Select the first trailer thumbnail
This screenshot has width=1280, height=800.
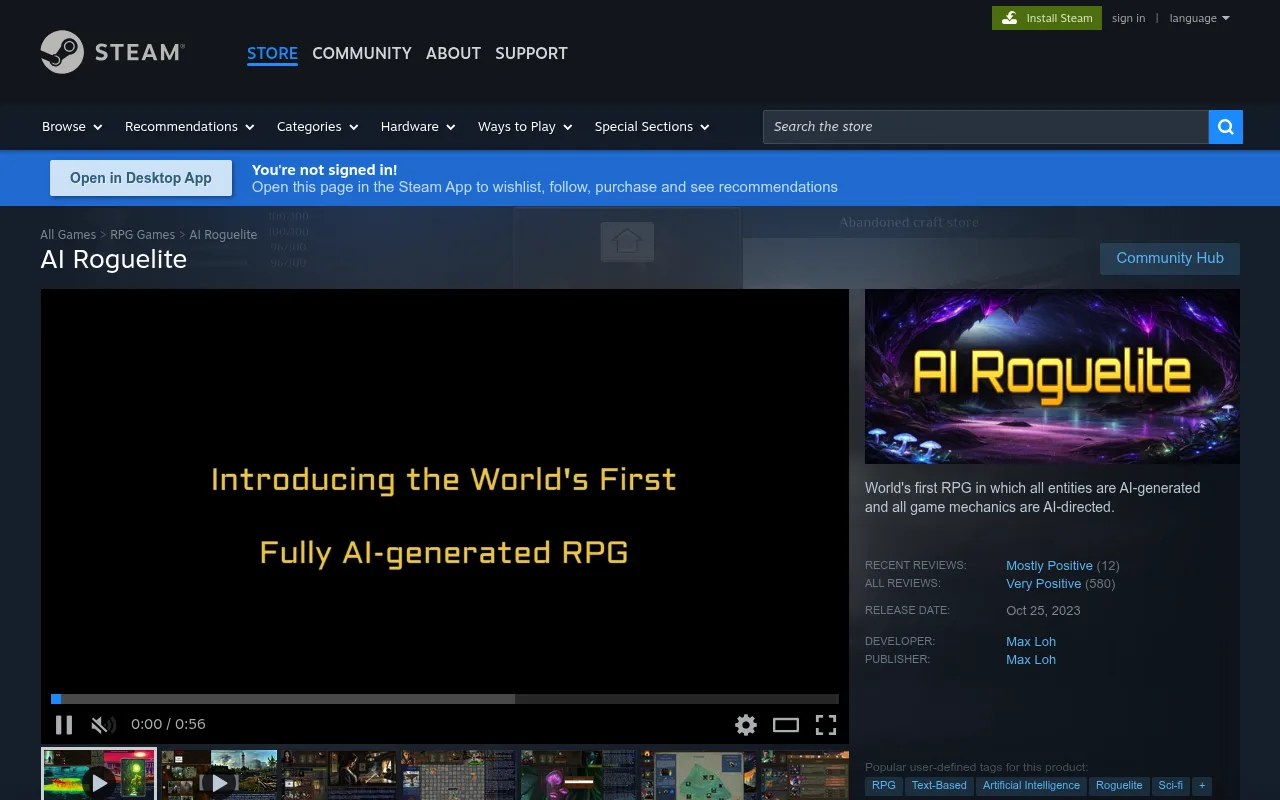99,775
